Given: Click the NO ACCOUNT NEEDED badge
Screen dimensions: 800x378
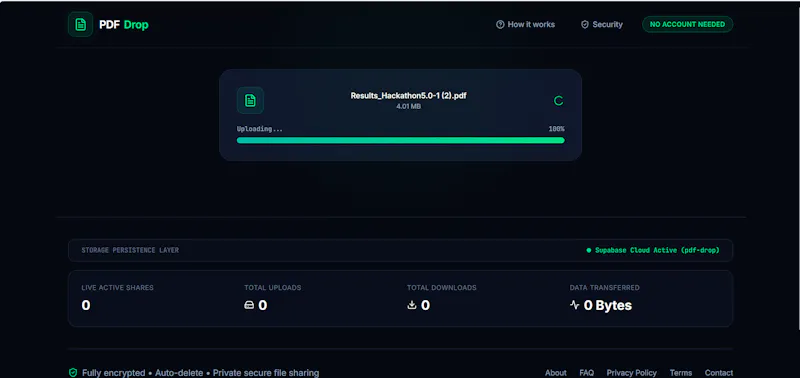Looking at the screenshot, I should tap(687, 24).
